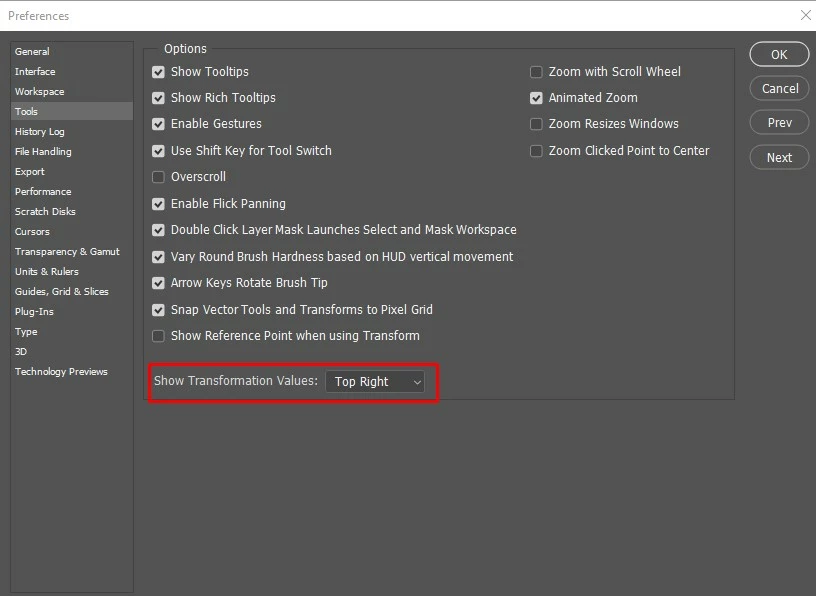Open the Show Transformation Values dropdown

pos(375,382)
